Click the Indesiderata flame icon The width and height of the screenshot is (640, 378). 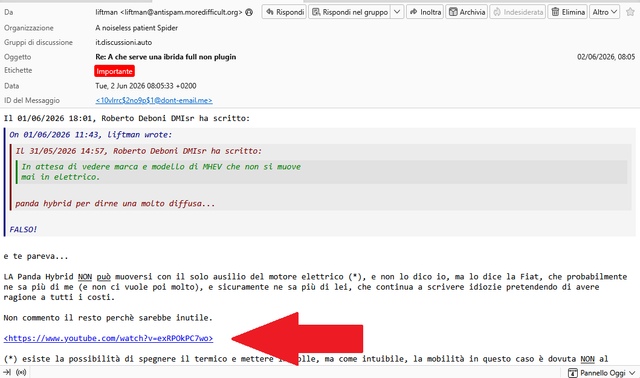click(497, 12)
